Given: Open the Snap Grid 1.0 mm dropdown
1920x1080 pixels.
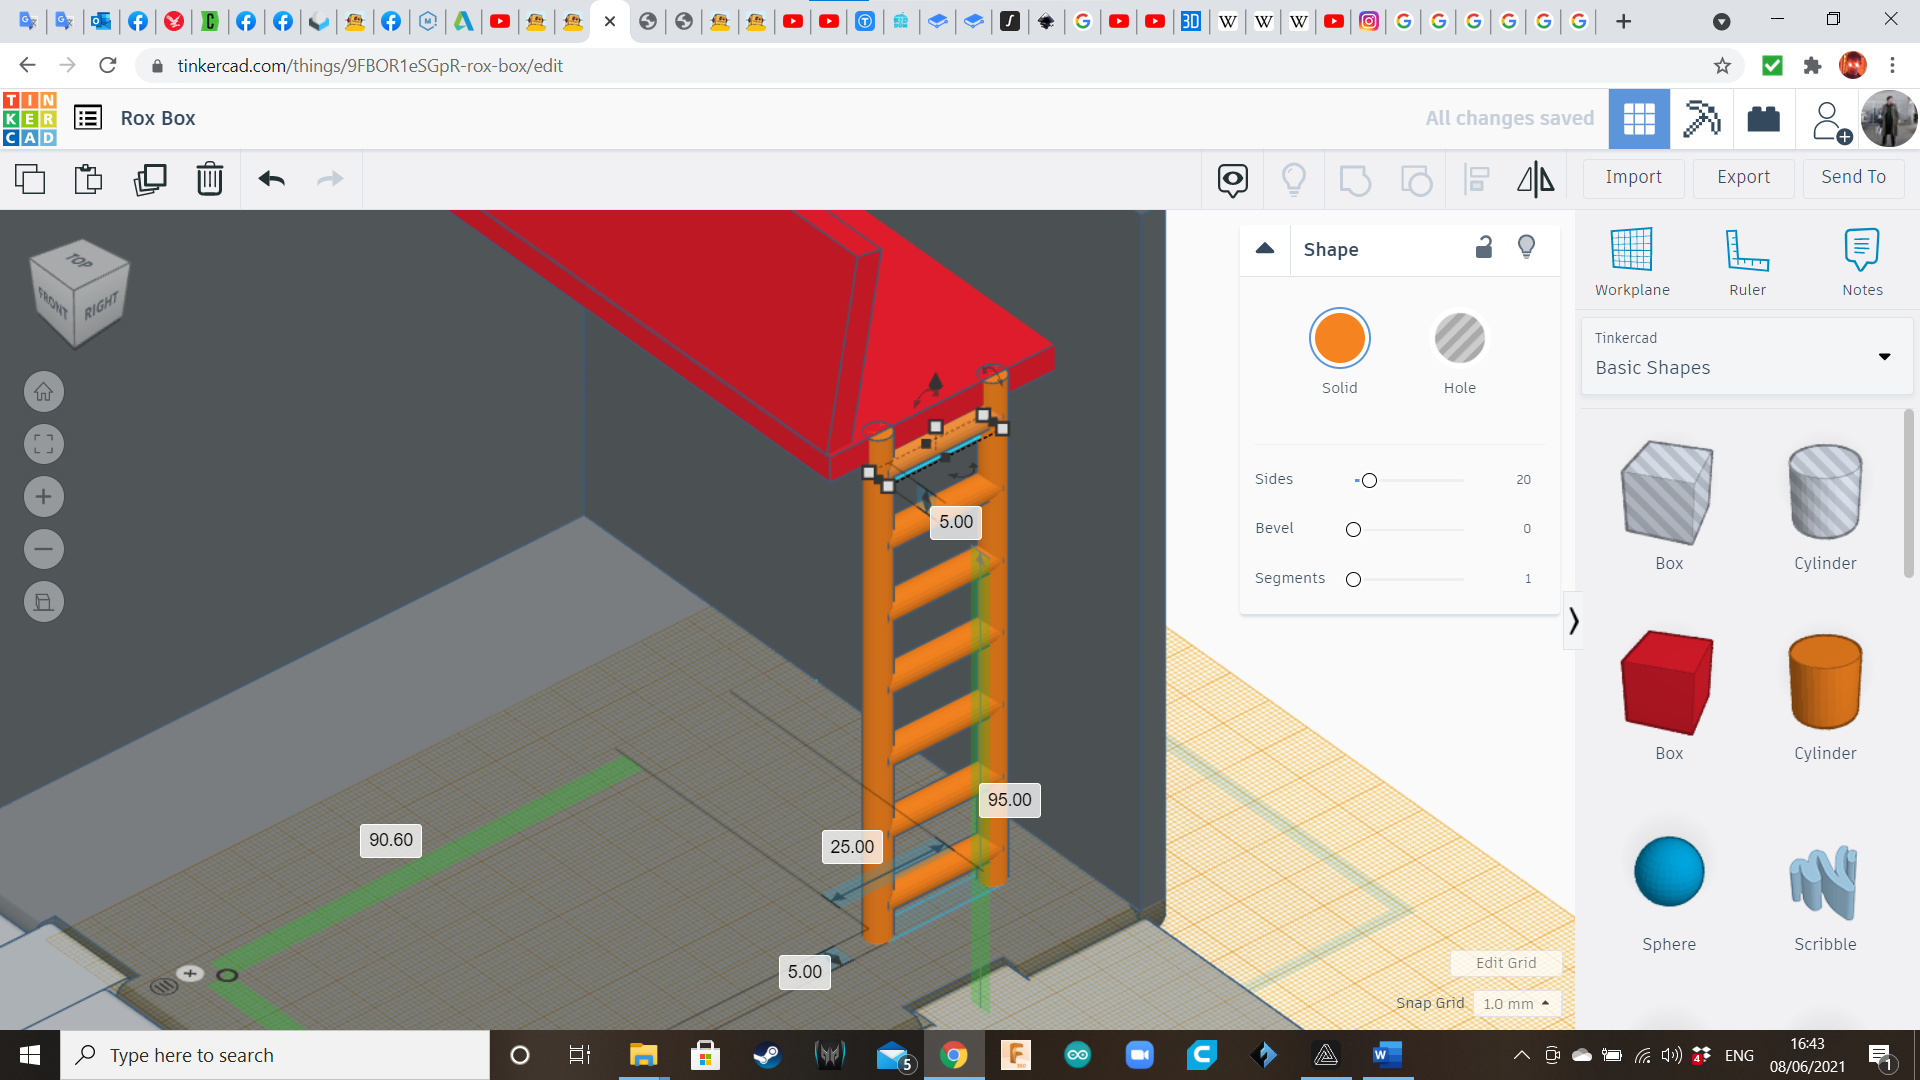Looking at the screenshot, I should pyautogui.click(x=1516, y=1003).
